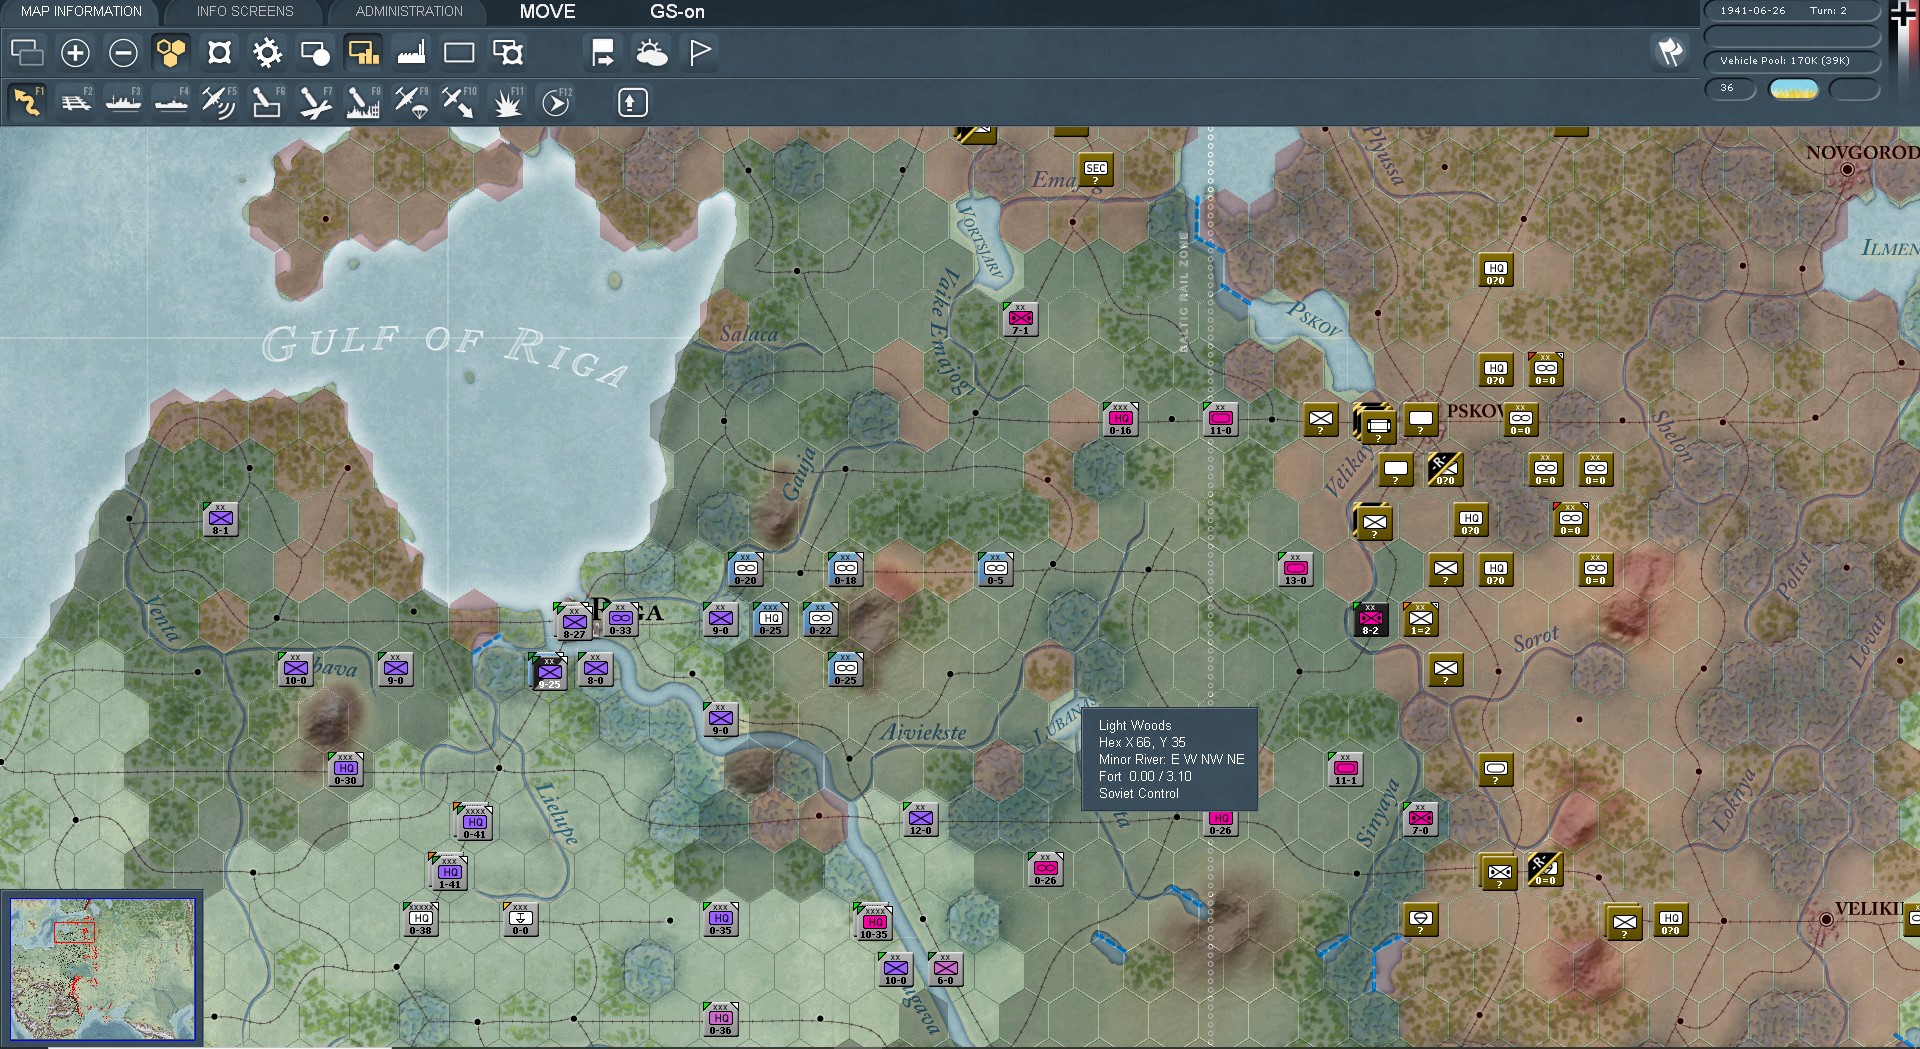Select the SEC unit counter near Ema
Screen dimensions: 1920x1049
1096,169
